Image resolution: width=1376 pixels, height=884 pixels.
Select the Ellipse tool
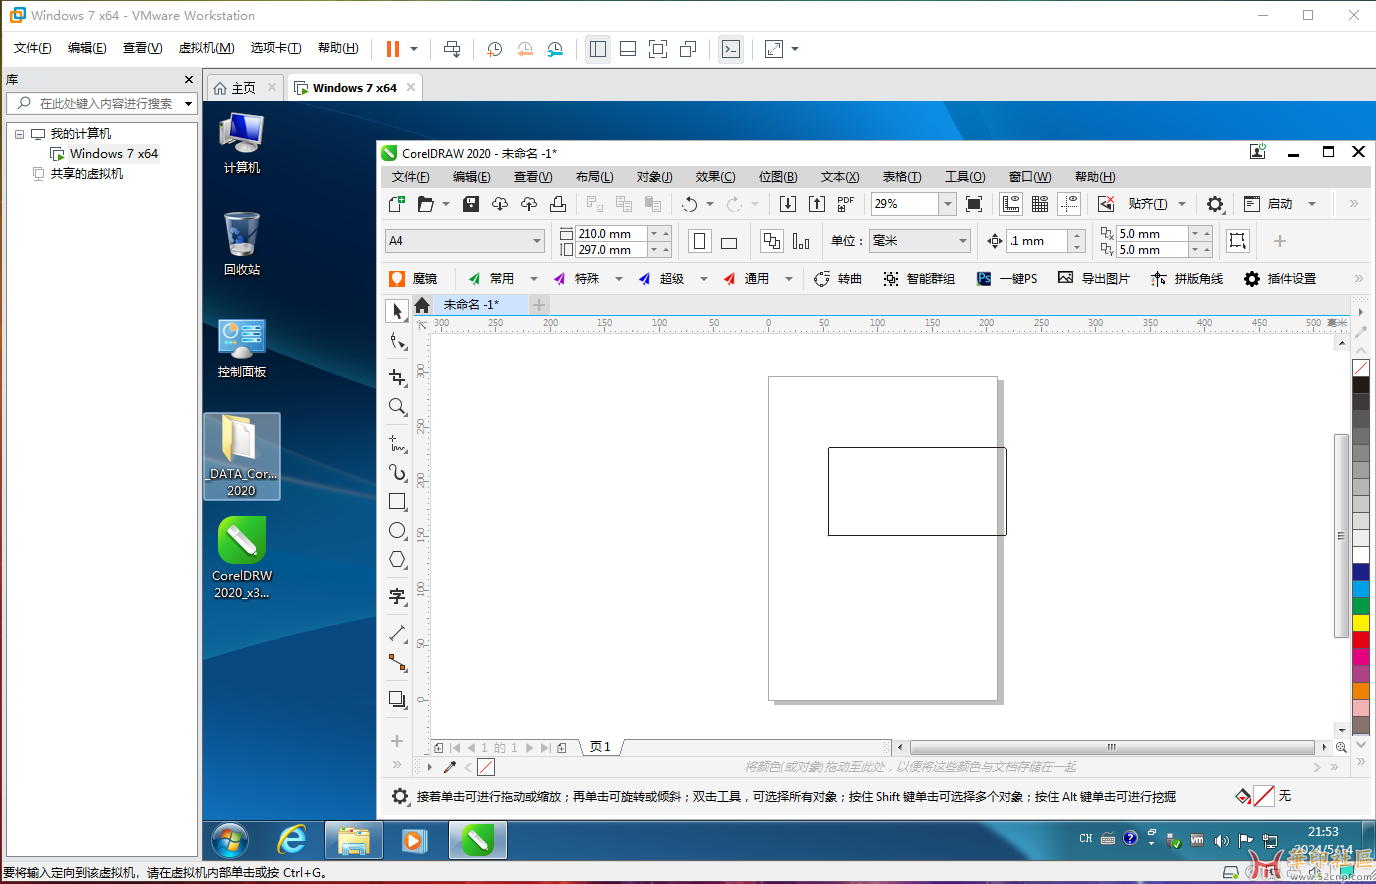tap(397, 530)
